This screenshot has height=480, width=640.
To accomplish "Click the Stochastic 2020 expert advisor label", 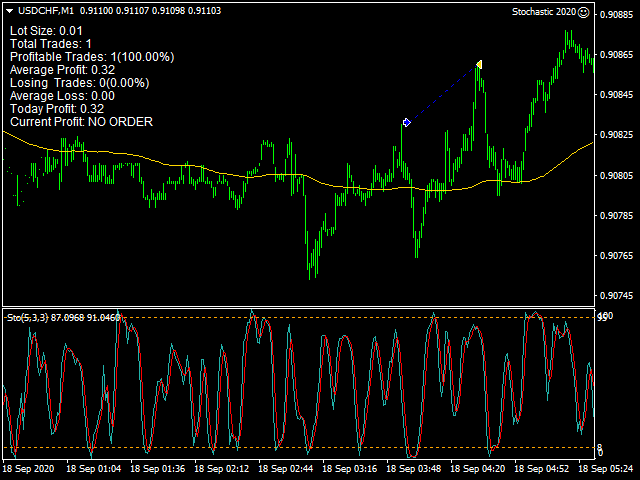I will pyautogui.click(x=544, y=12).
